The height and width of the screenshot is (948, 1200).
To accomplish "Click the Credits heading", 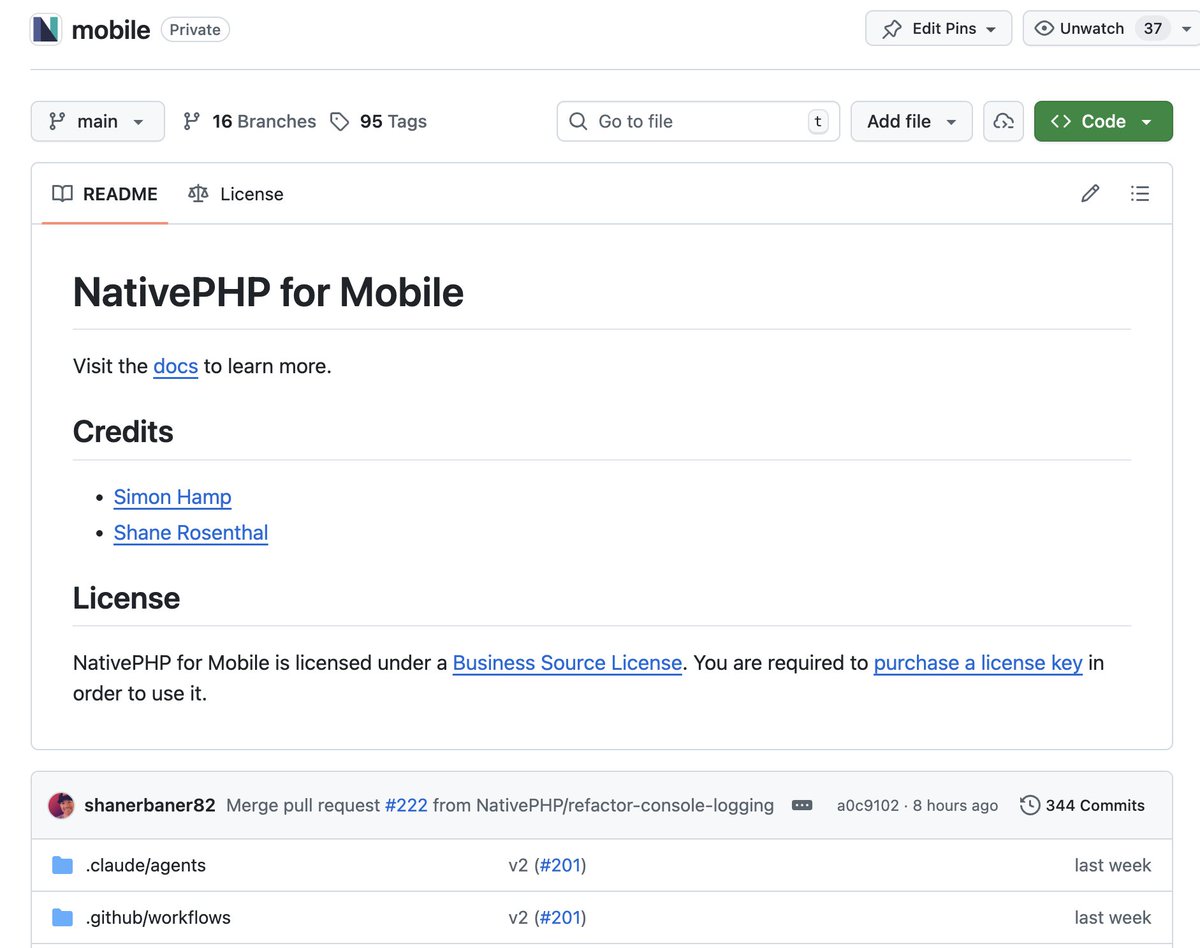I will coord(123,431).
